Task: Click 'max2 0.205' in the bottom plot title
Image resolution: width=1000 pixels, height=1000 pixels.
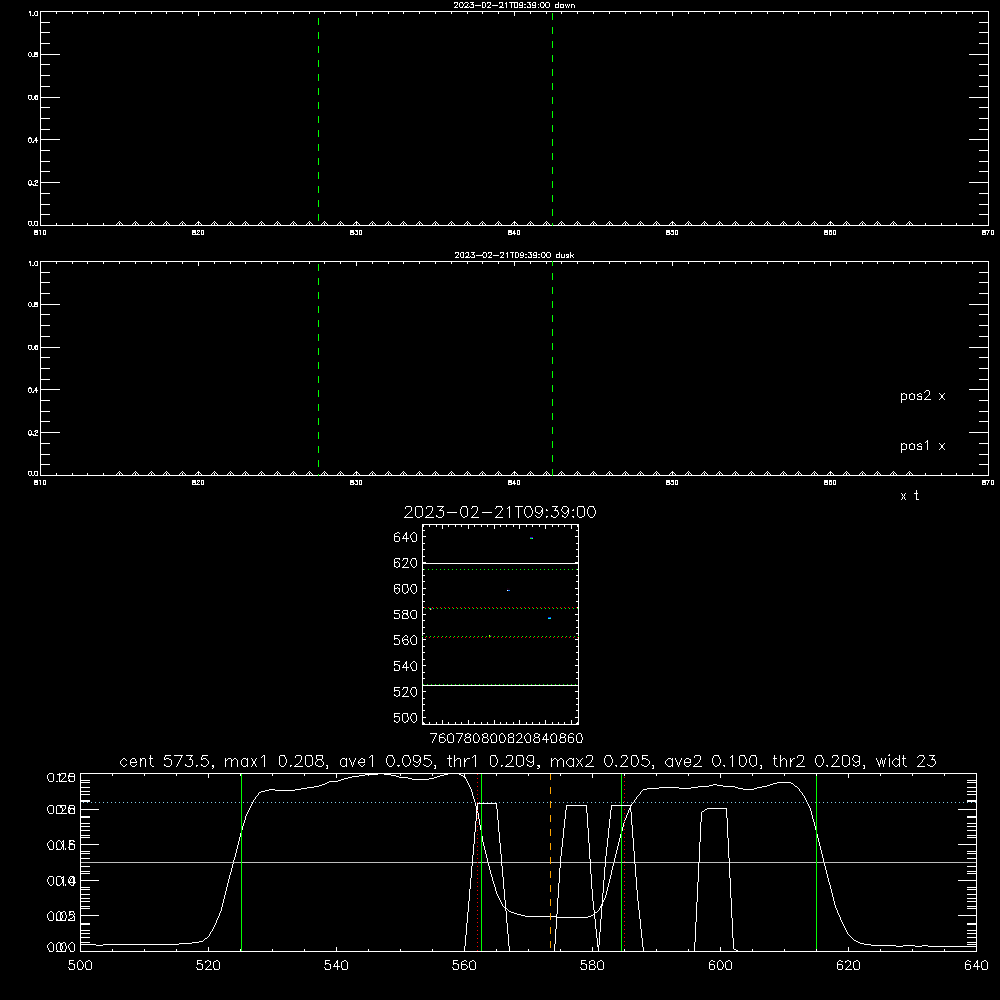Action: click(x=602, y=761)
